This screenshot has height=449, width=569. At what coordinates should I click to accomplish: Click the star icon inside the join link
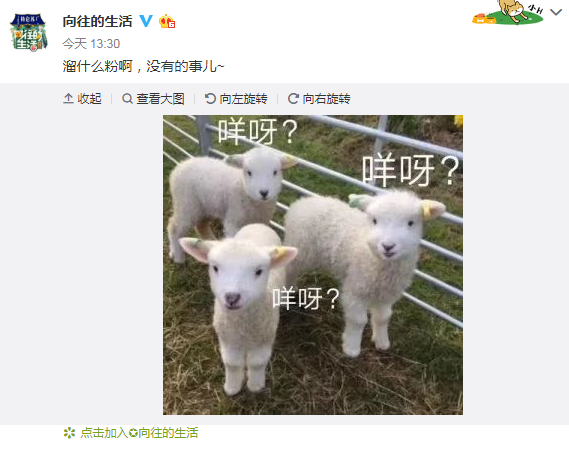133,433
